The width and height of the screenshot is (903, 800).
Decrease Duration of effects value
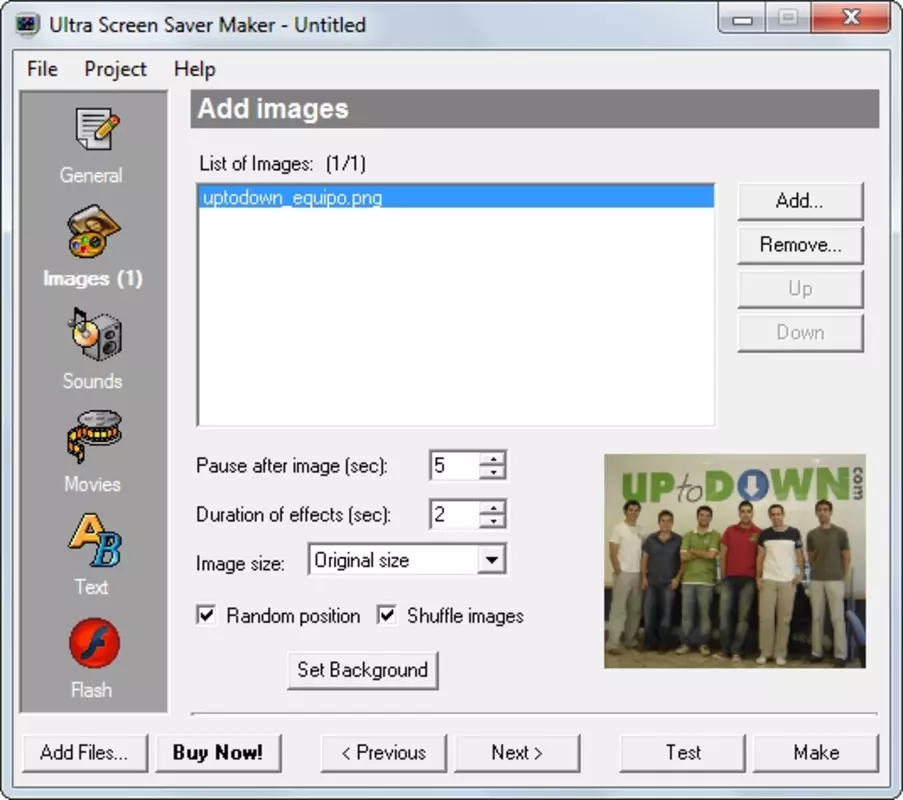pos(493,521)
